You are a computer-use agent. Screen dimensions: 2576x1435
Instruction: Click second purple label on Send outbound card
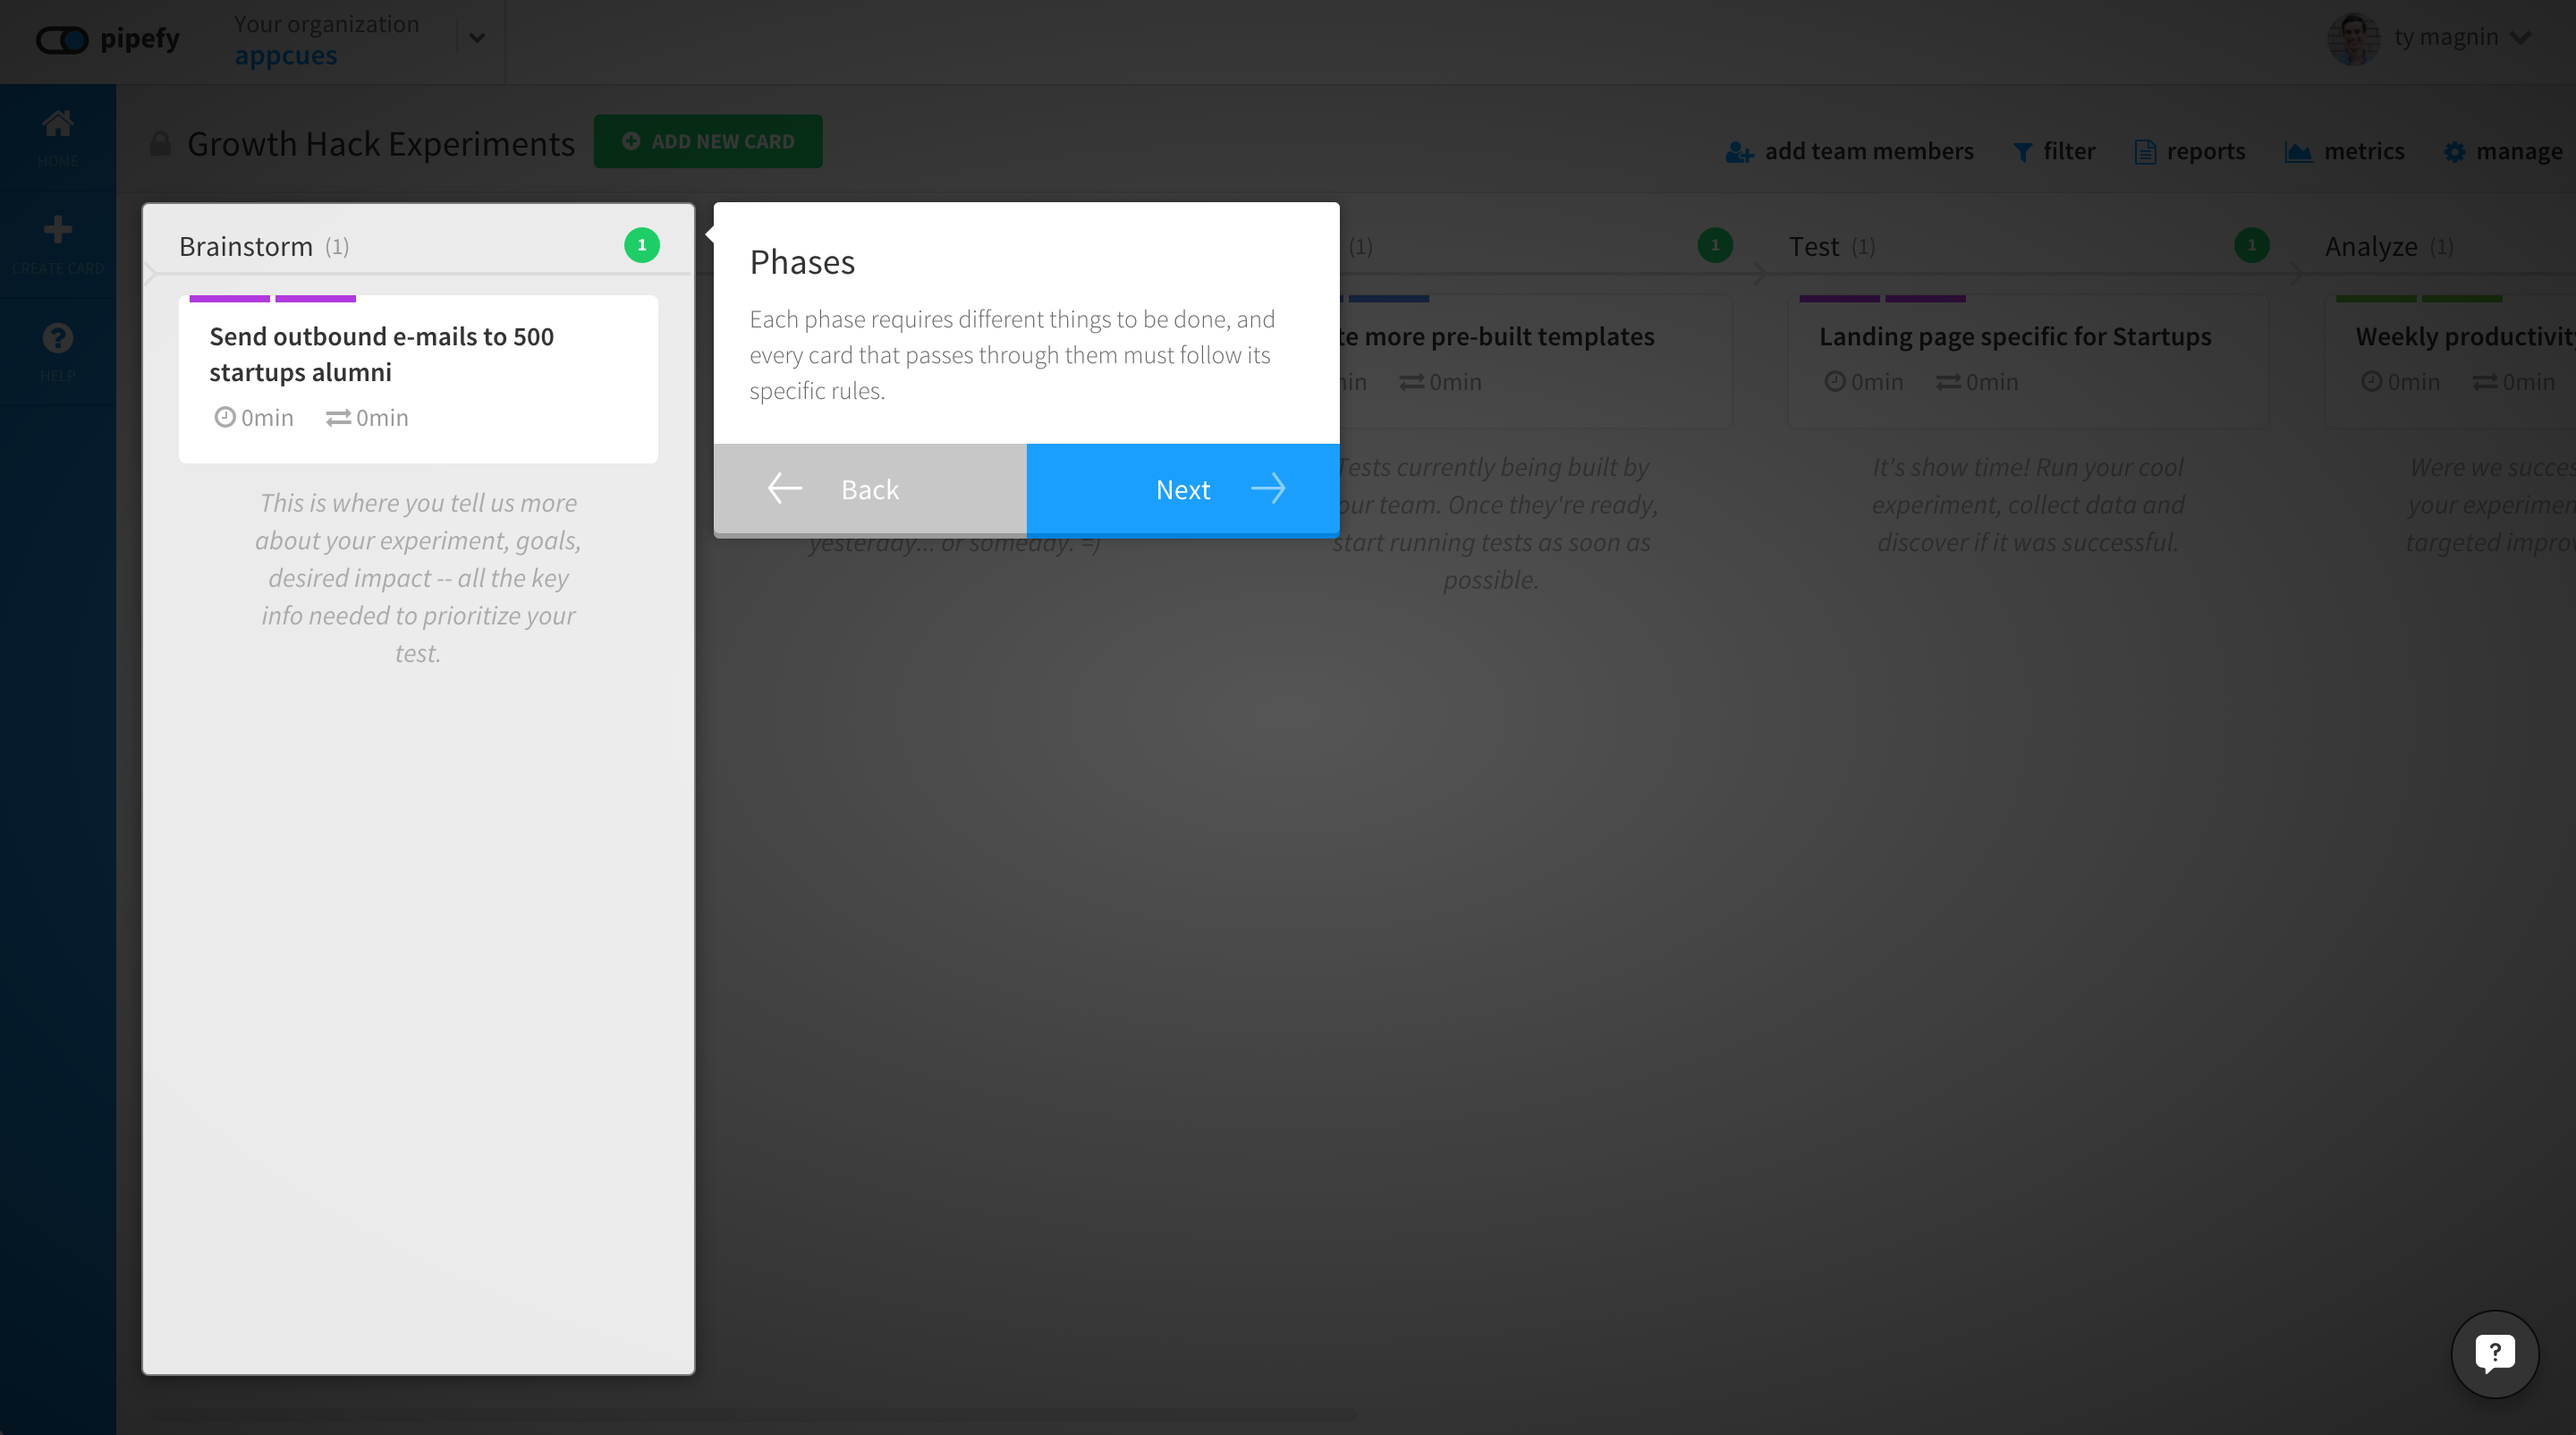tap(315, 299)
